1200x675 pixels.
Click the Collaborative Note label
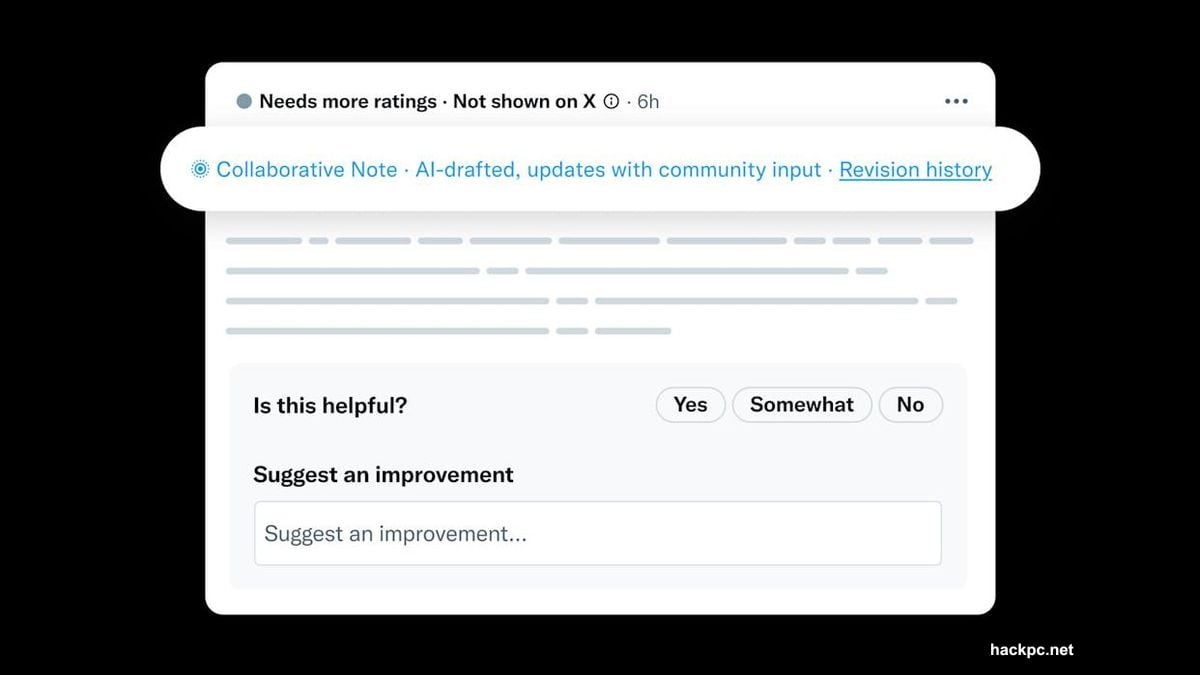306,170
